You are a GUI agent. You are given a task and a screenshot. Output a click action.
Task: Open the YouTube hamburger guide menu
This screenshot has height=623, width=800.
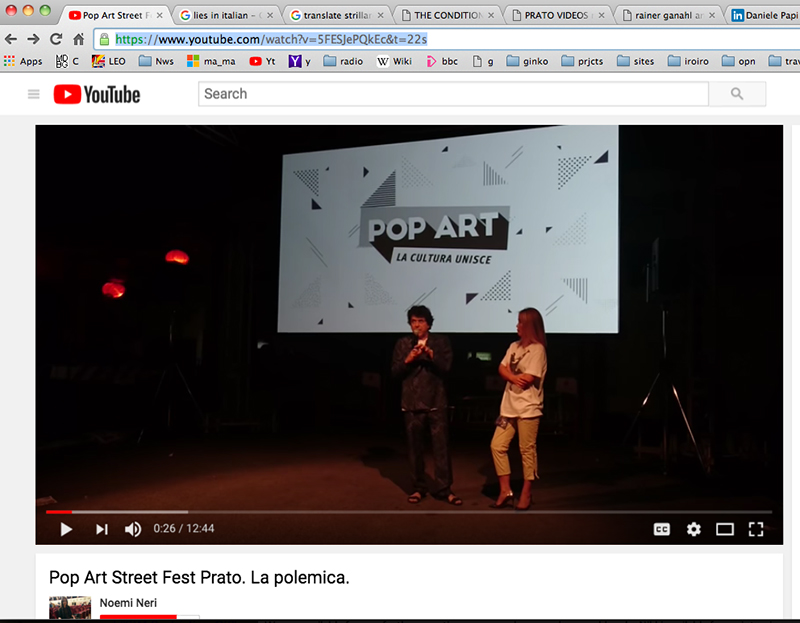[x=34, y=94]
